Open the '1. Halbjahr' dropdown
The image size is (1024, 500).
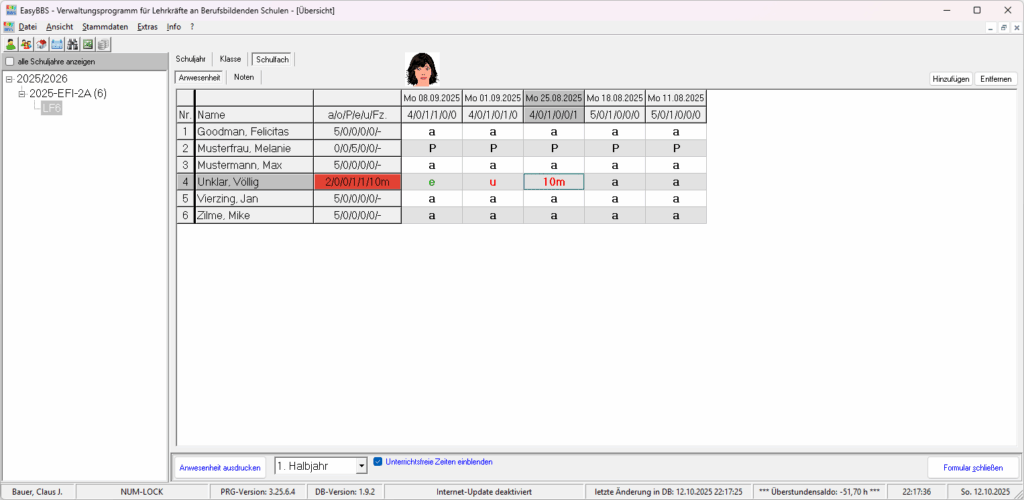[361, 466]
